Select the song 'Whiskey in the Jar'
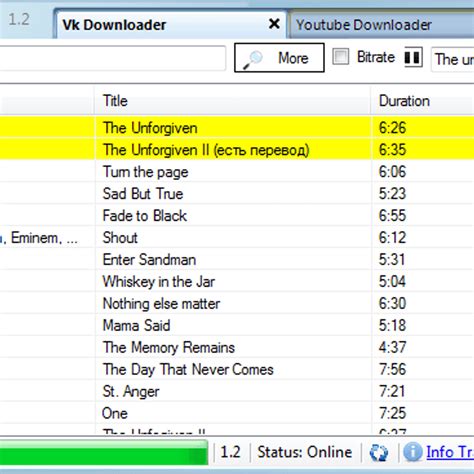 237,282
